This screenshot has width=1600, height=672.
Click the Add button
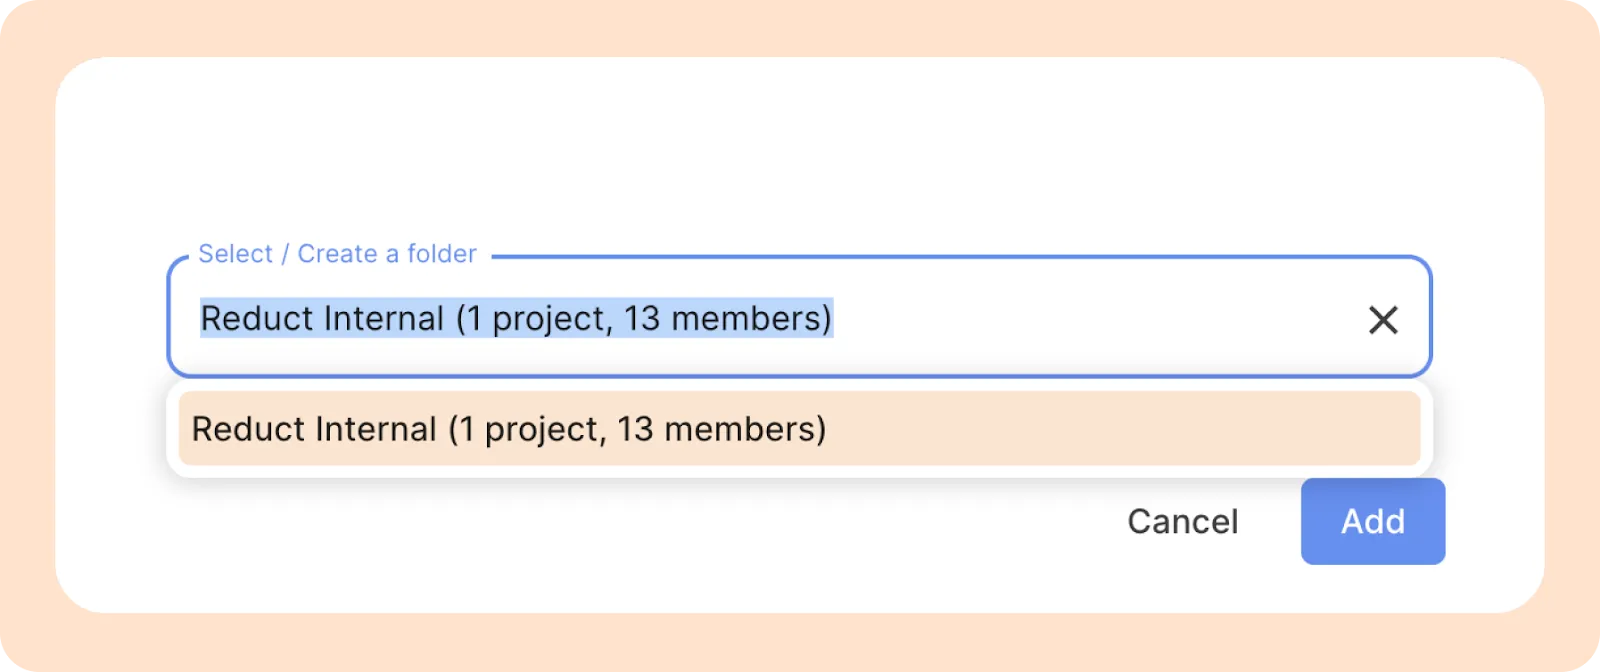(x=1372, y=521)
